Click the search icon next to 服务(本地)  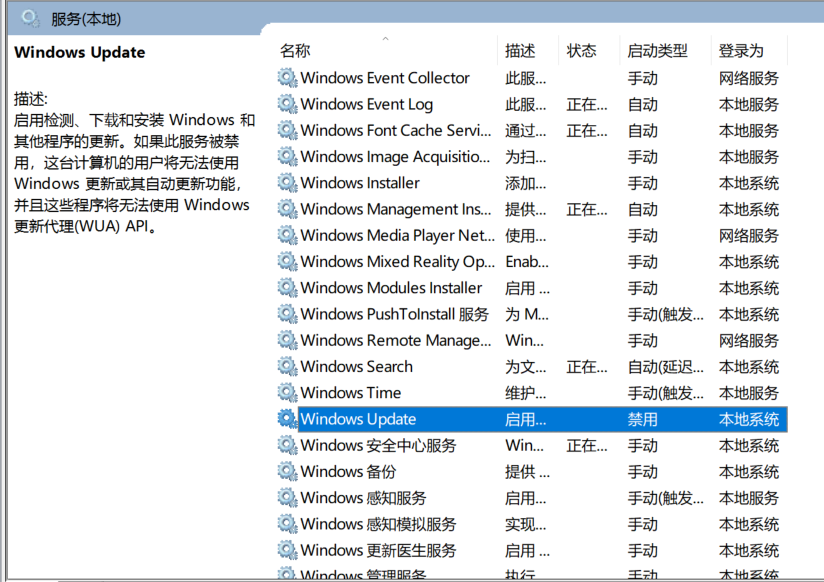coord(30,18)
